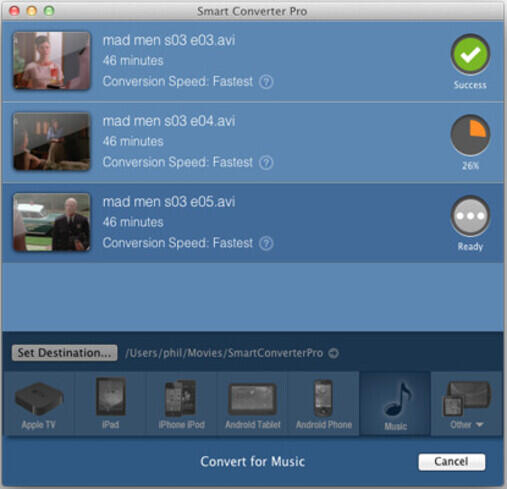Open the Other devices dropdown
Image resolution: width=507 pixels, height=489 pixels.
467,404
